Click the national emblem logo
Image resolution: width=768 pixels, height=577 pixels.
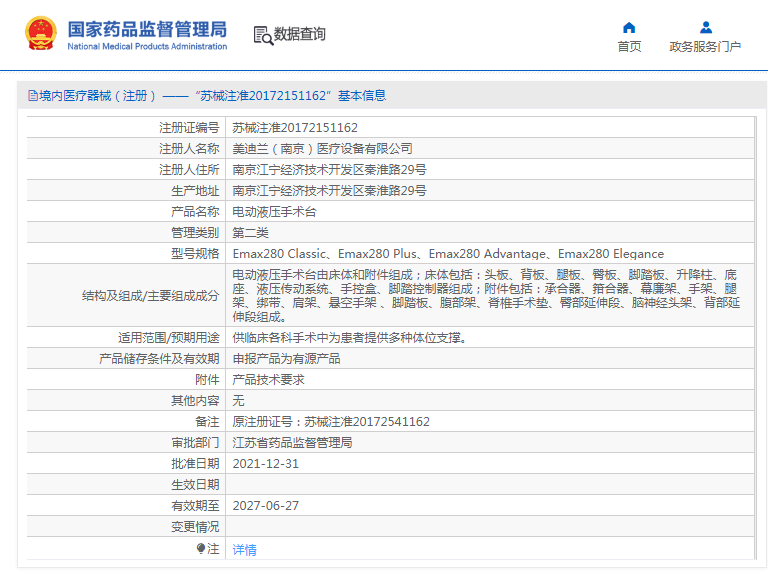pyautogui.click(x=41, y=33)
